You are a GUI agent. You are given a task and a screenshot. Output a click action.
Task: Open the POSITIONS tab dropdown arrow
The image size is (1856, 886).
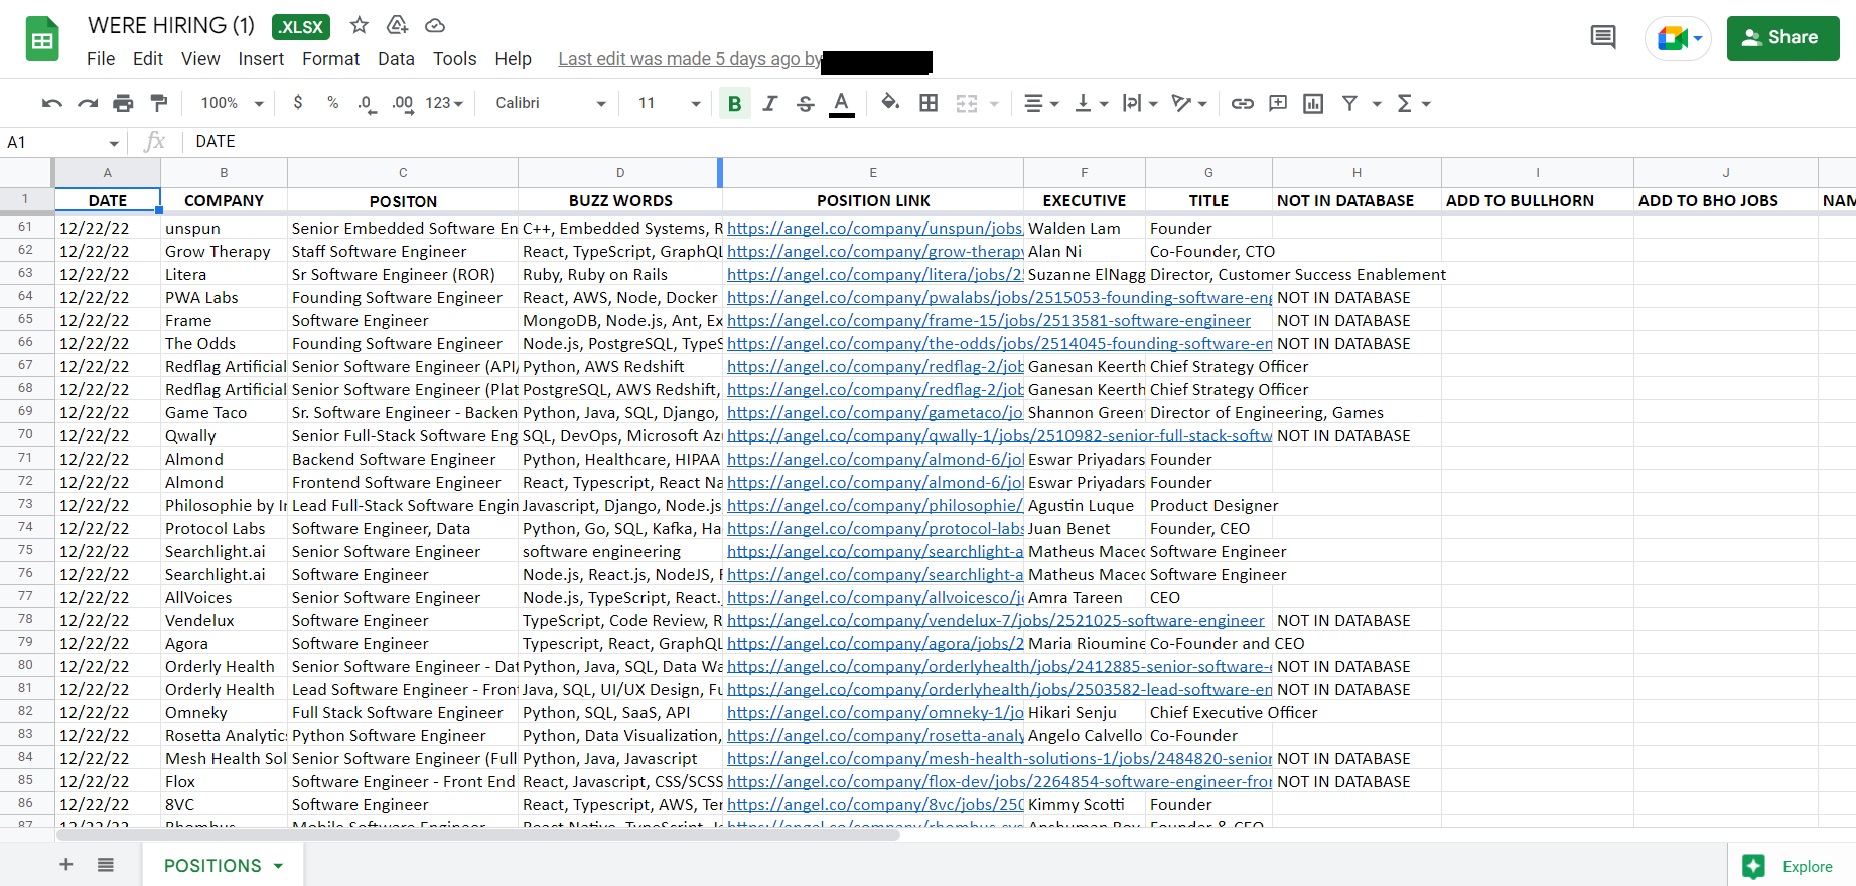pos(278,866)
